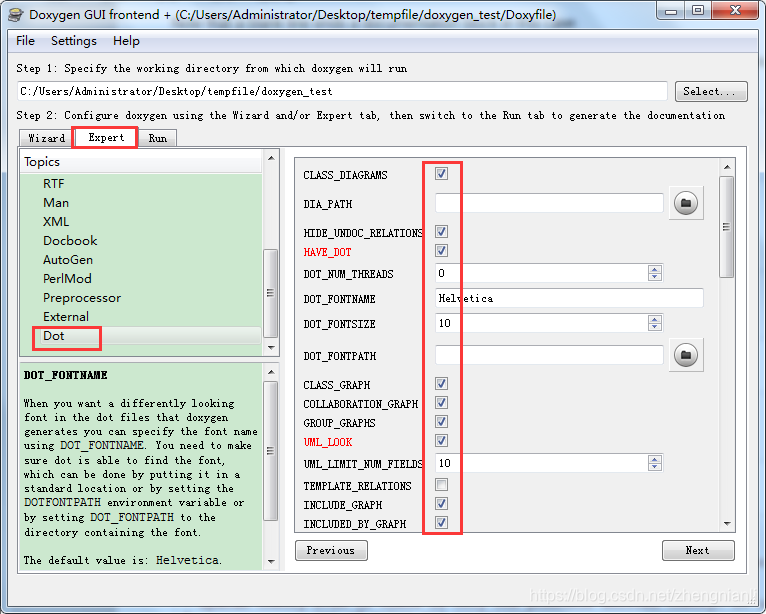Click the DOT_FONTNAME option label
The height and width of the screenshot is (614, 766).
pos(340,299)
